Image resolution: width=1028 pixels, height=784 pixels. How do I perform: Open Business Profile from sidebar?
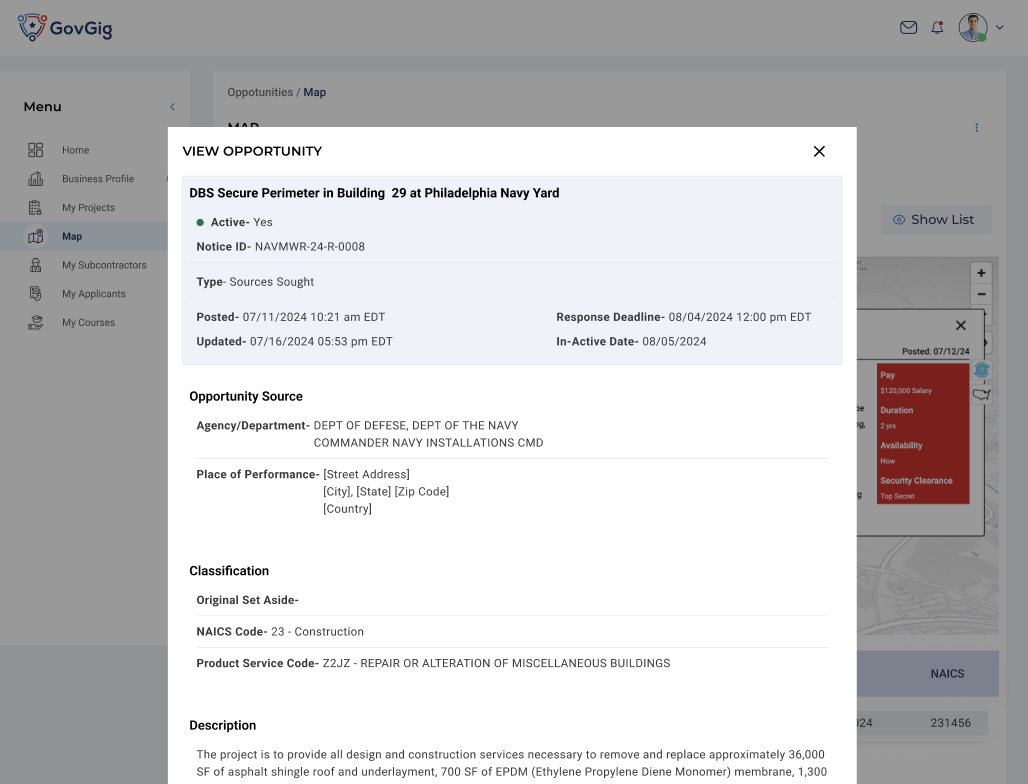[97, 179]
